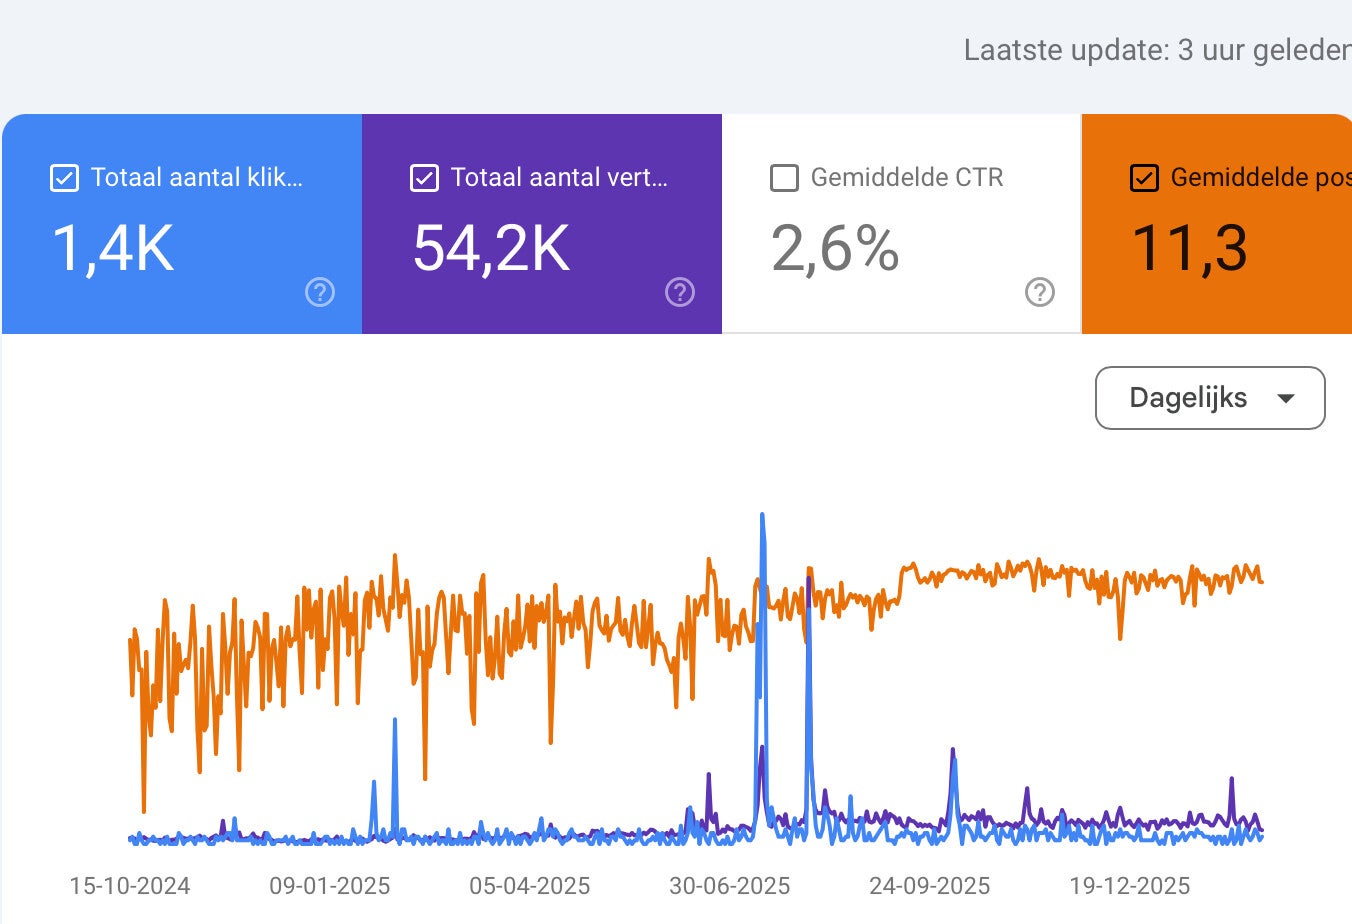Click the arrow beside Dagelijks
The width and height of the screenshot is (1352, 924).
coord(1286,398)
